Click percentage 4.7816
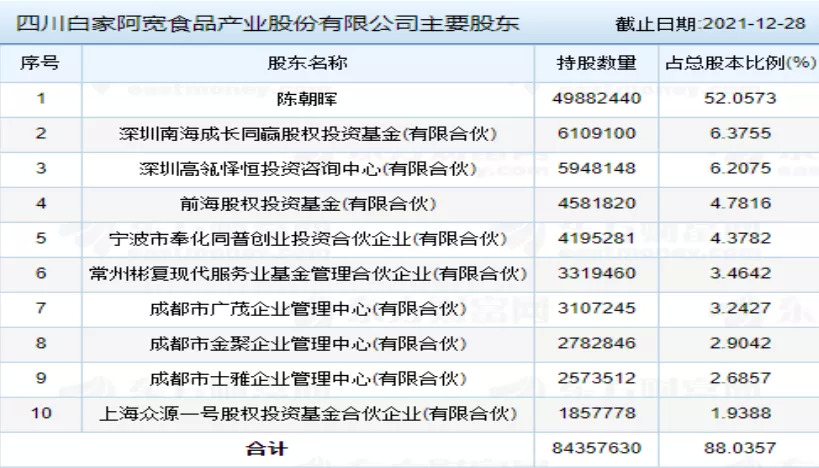819x468 pixels. coord(740,203)
